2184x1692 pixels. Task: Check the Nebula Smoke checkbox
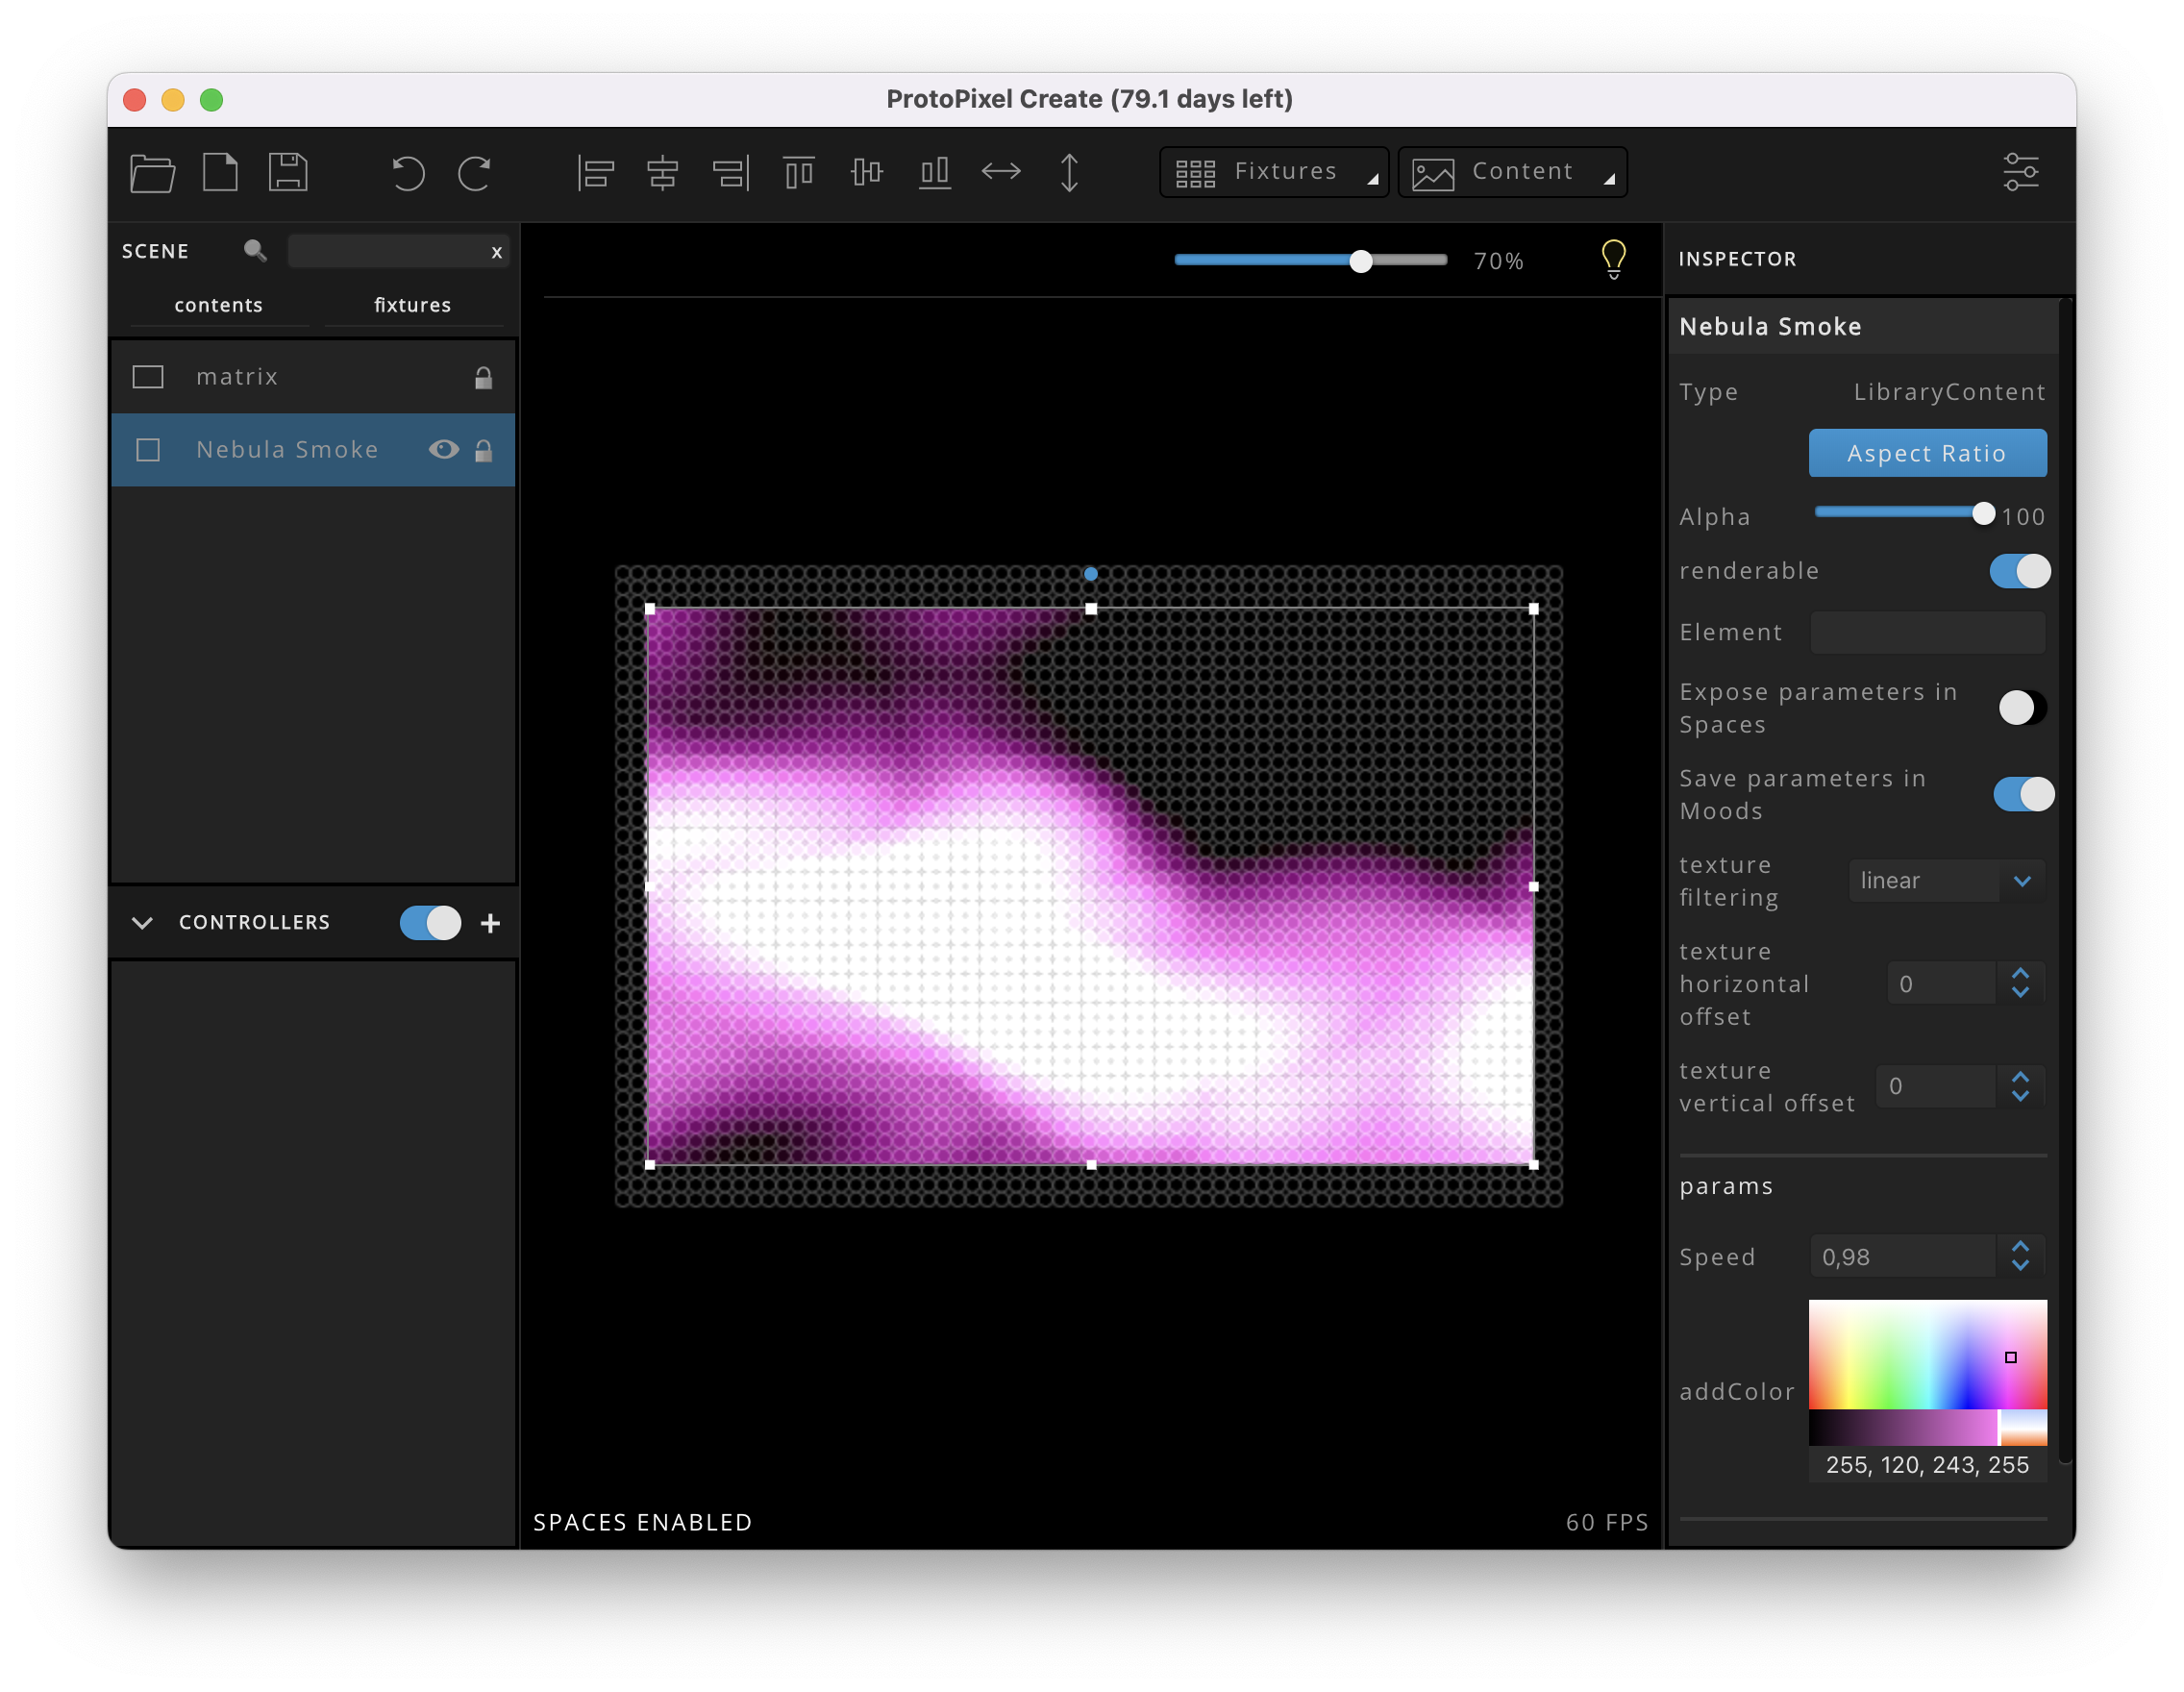tap(148, 450)
